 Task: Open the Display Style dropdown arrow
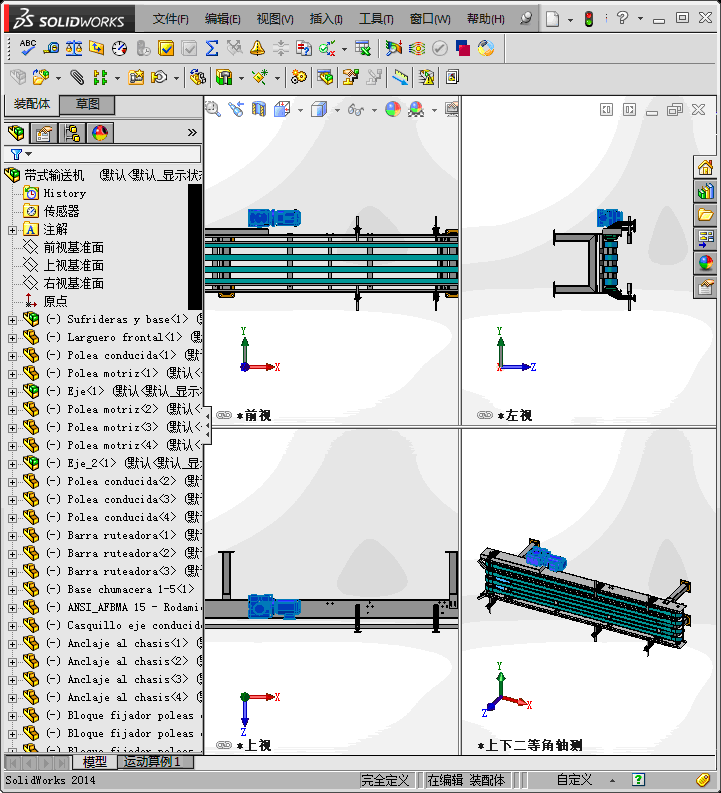pyautogui.click(x=337, y=110)
